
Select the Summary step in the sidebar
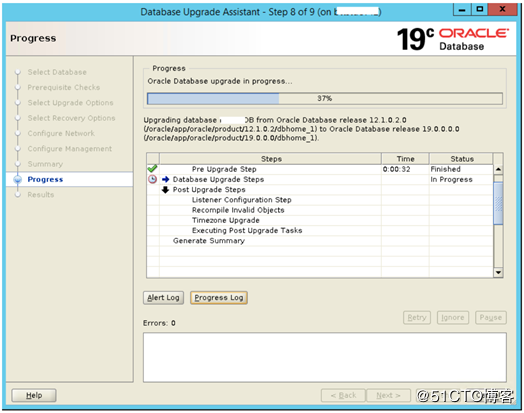pyautogui.click(x=45, y=164)
